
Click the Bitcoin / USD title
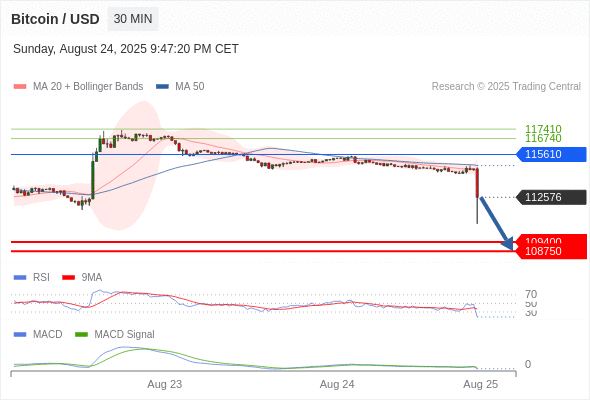click(55, 19)
